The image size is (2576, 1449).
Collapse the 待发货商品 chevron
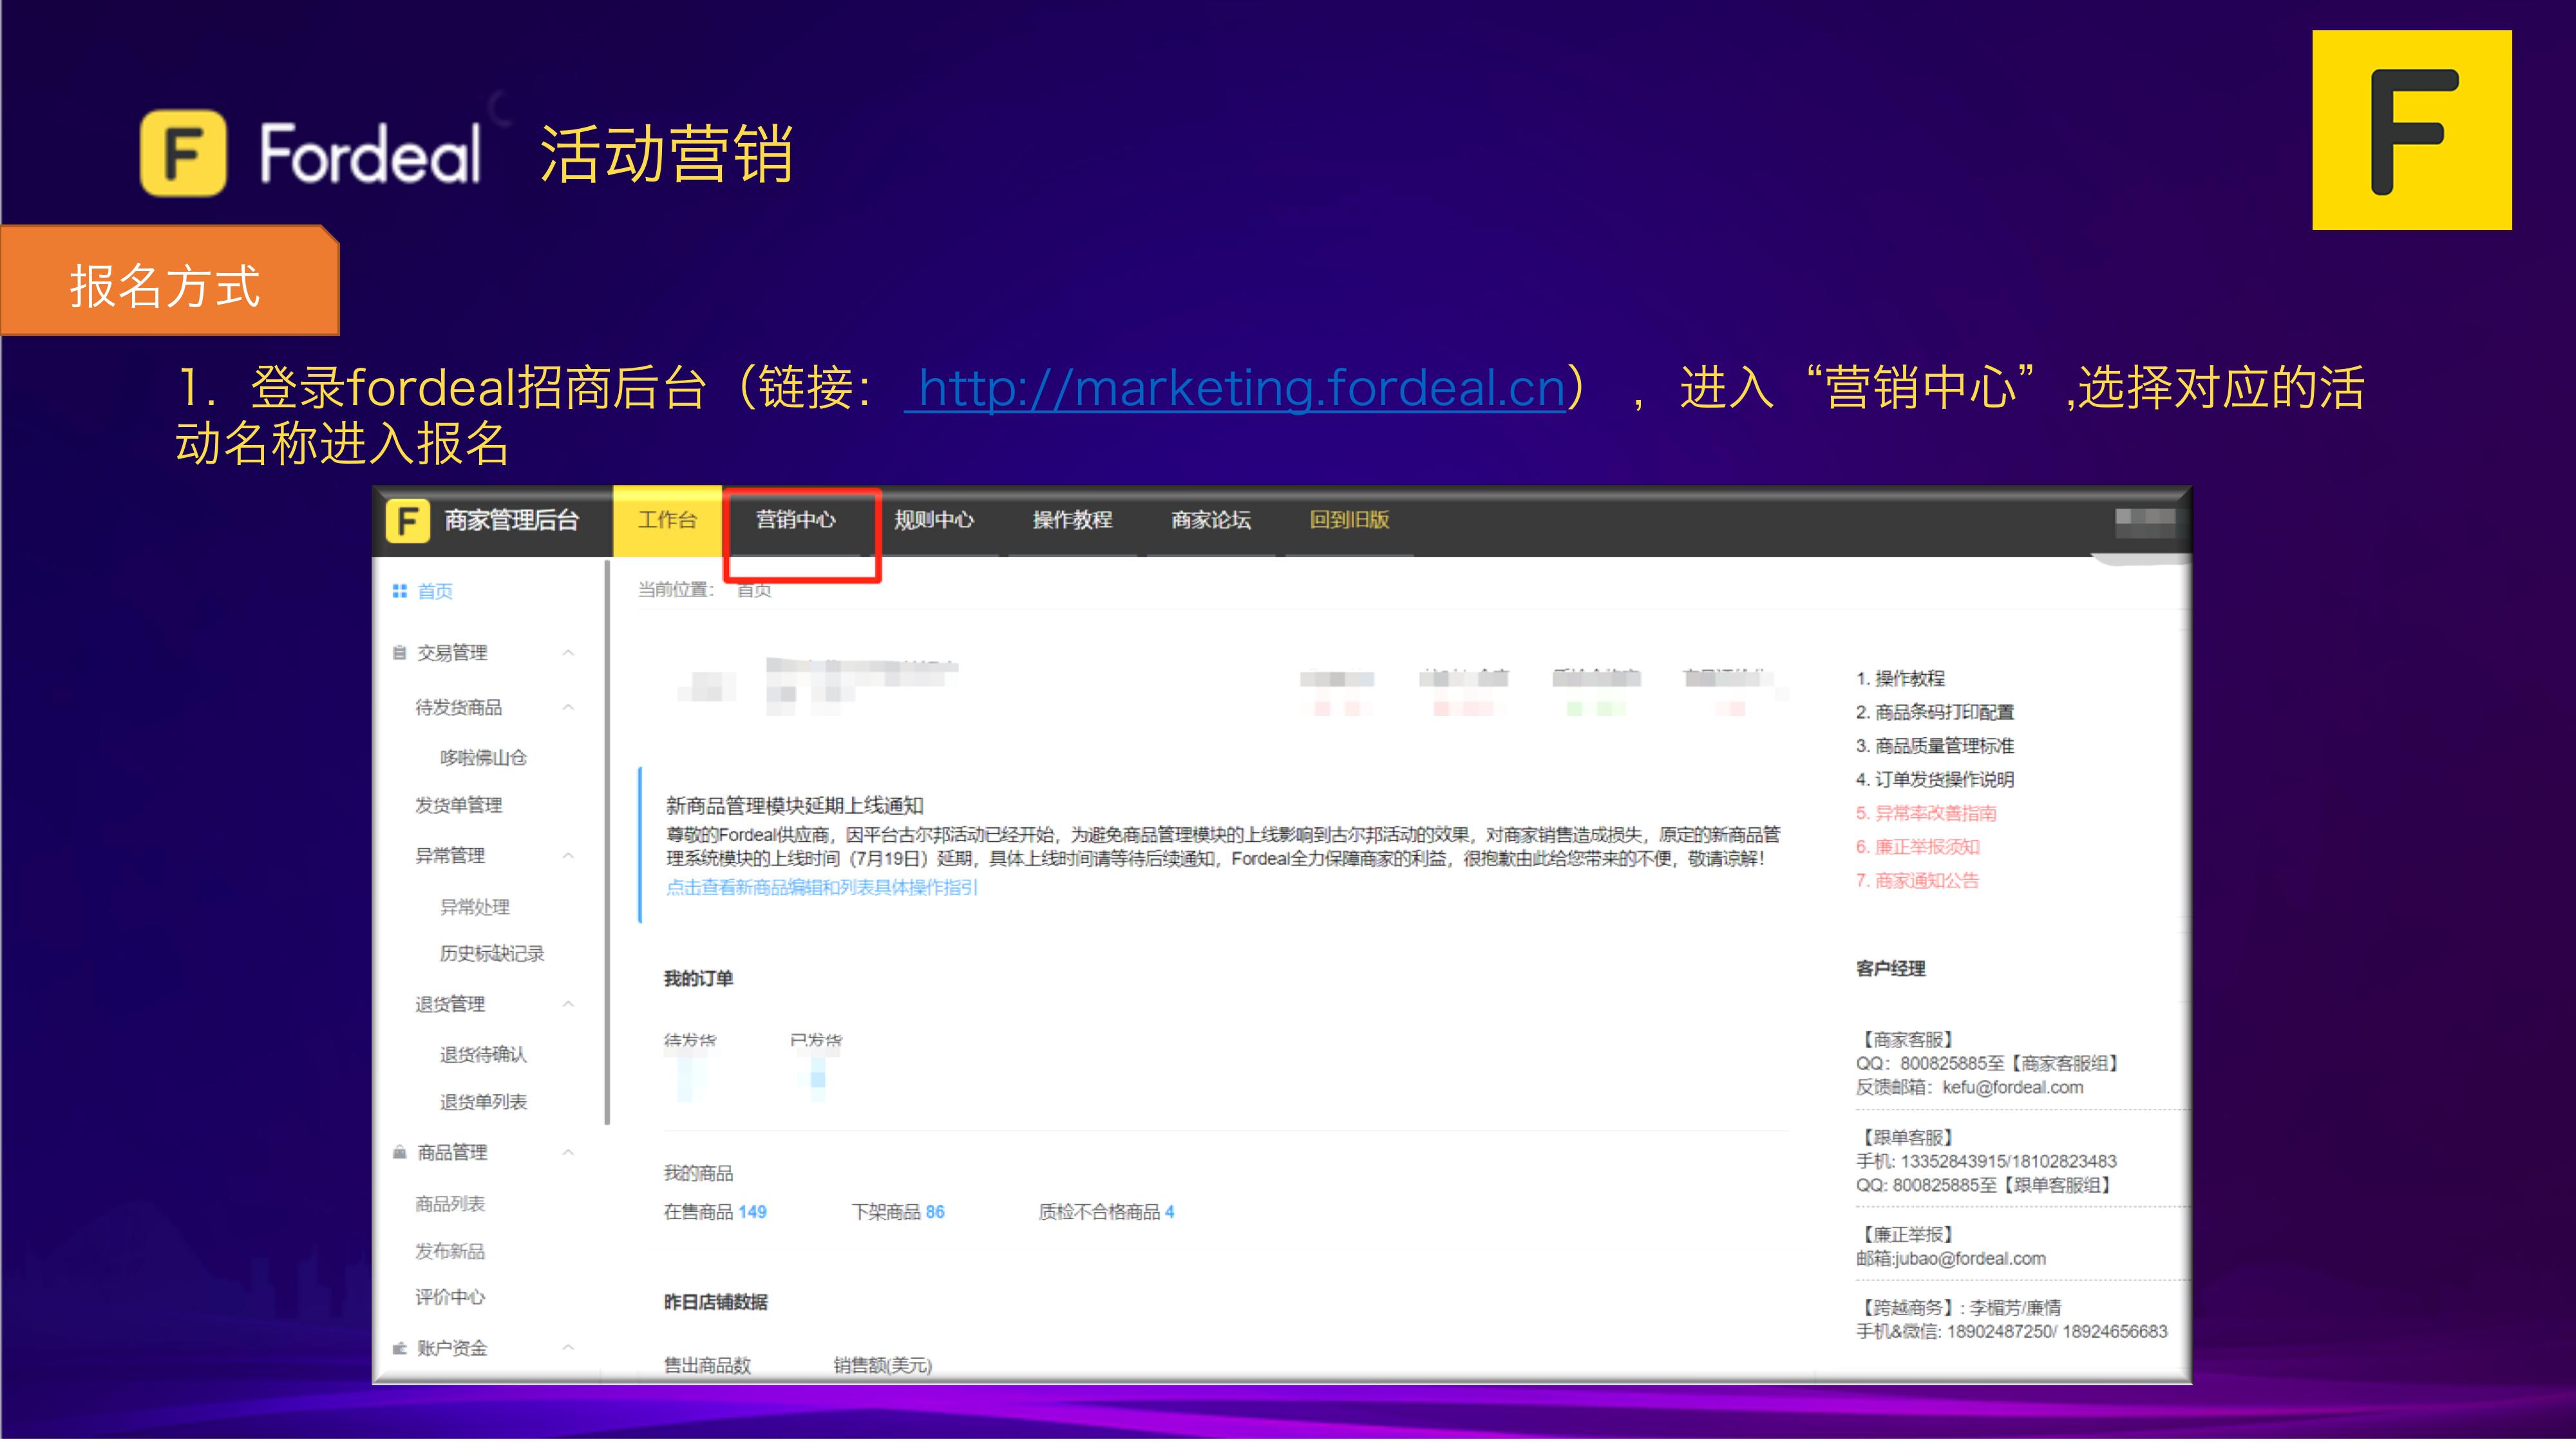(x=568, y=707)
